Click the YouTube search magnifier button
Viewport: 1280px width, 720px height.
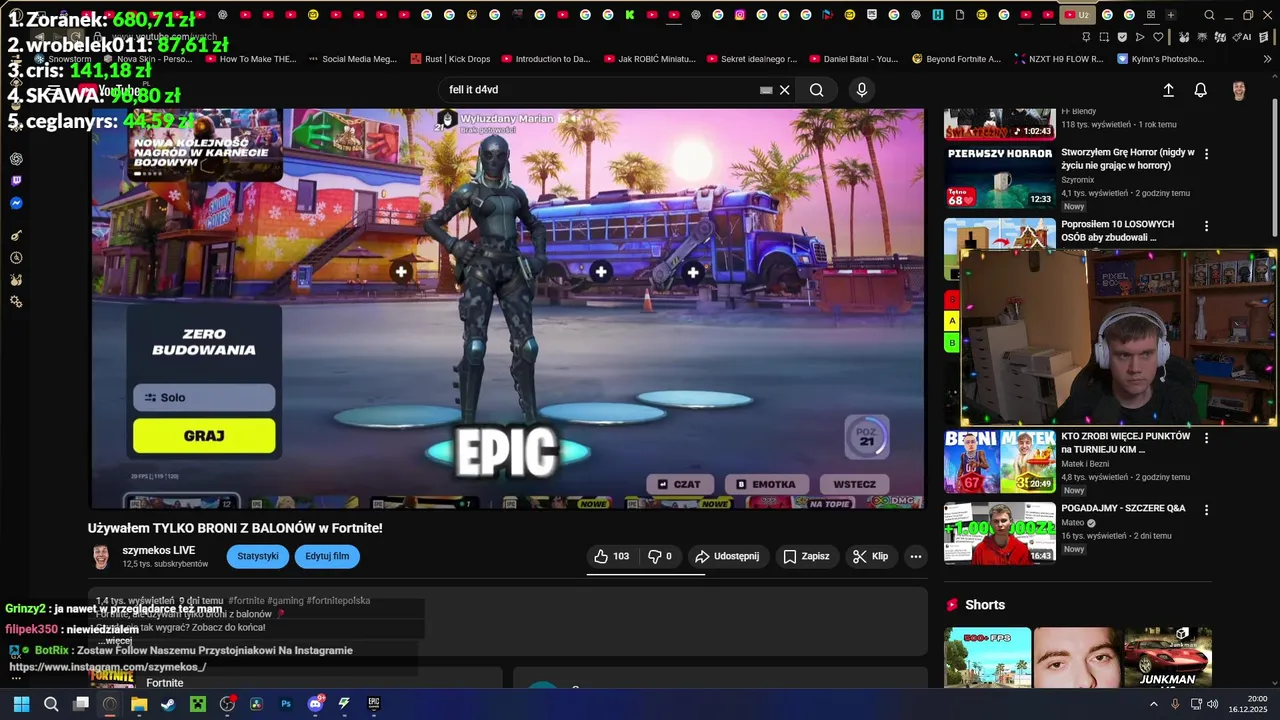tap(817, 90)
